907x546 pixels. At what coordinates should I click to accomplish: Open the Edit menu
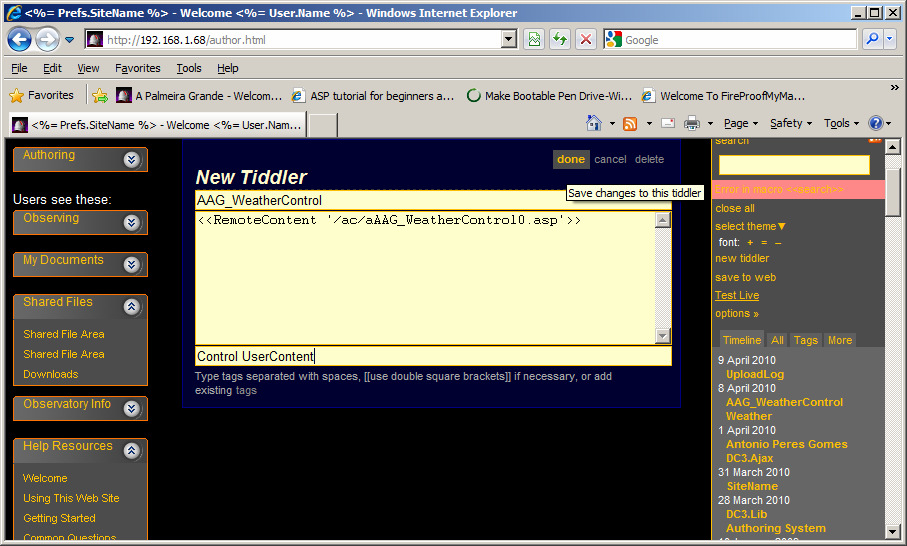pyautogui.click(x=52, y=68)
